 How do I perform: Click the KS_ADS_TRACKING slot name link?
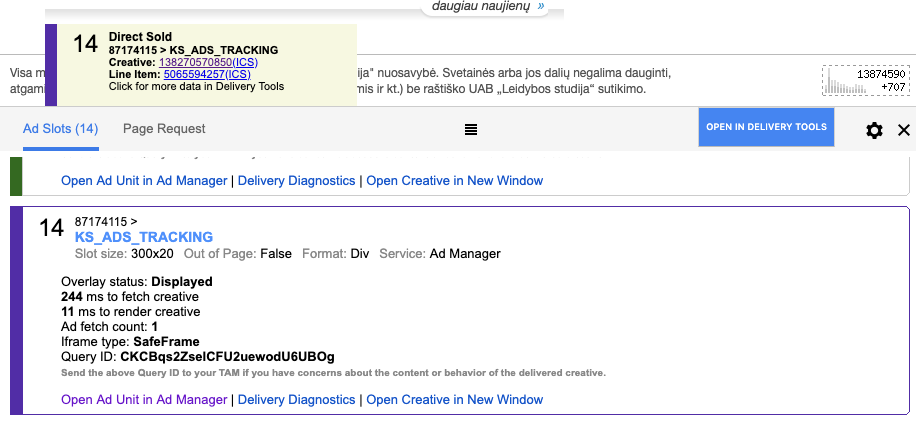point(144,237)
